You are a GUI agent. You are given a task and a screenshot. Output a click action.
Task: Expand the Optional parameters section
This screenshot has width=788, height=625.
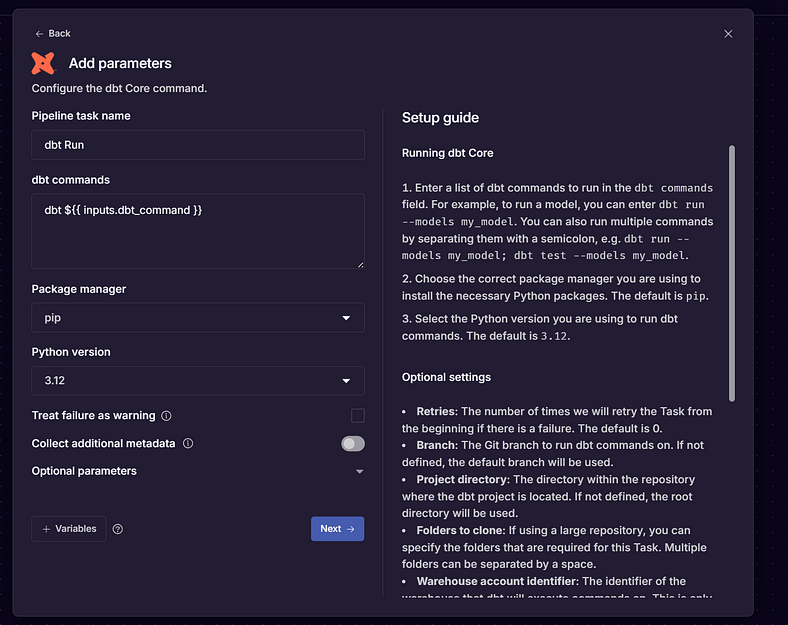click(x=198, y=471)
